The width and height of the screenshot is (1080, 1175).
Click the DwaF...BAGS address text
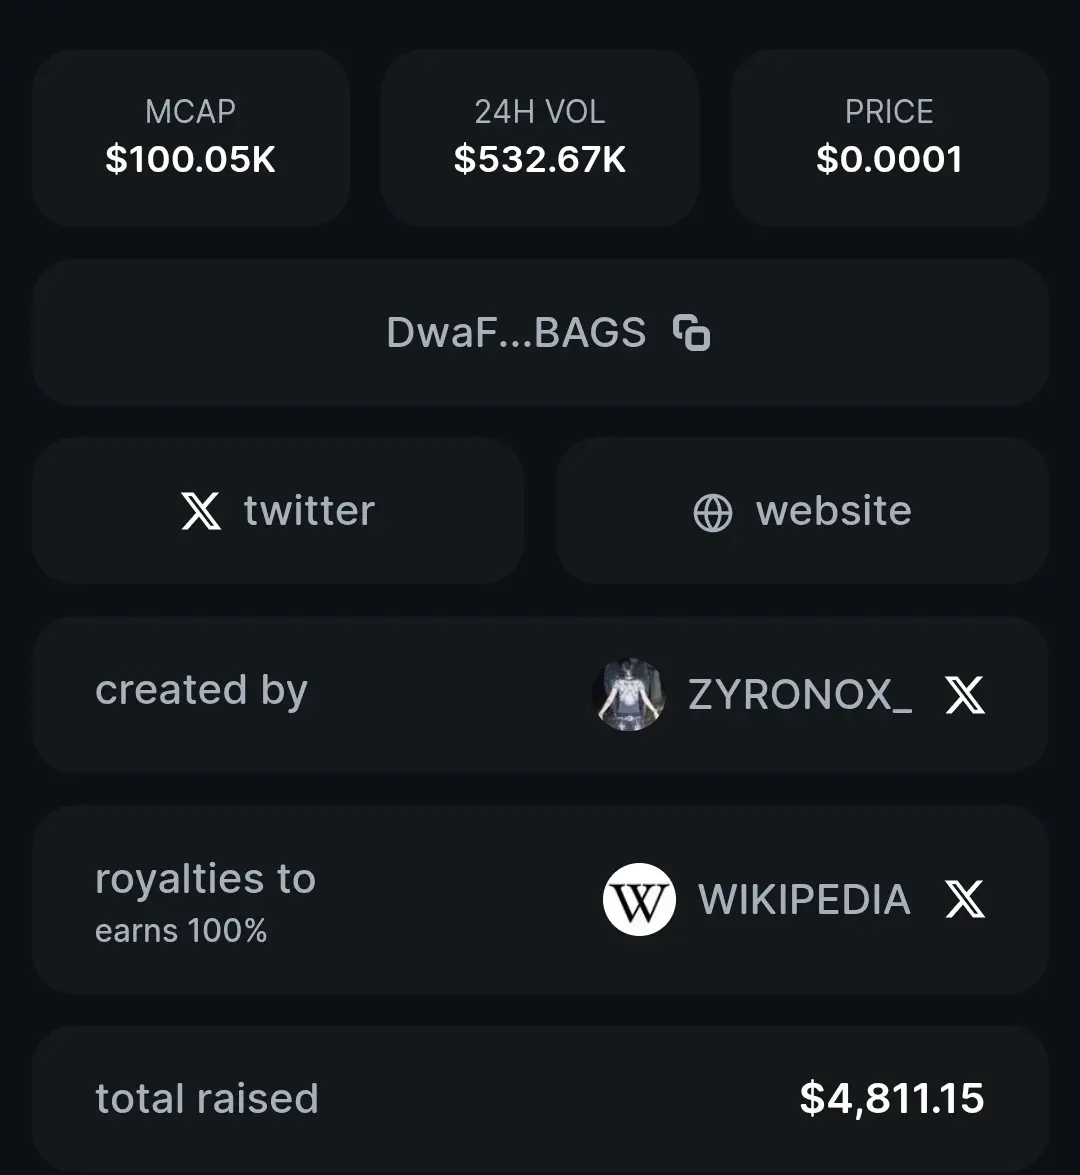[516, 333]
